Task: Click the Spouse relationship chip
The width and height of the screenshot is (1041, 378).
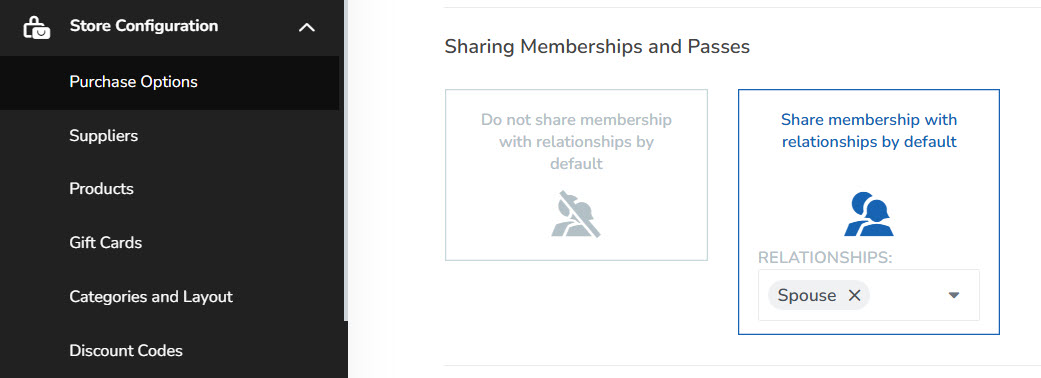Action: pyautogui.click(x=819, y=296)
